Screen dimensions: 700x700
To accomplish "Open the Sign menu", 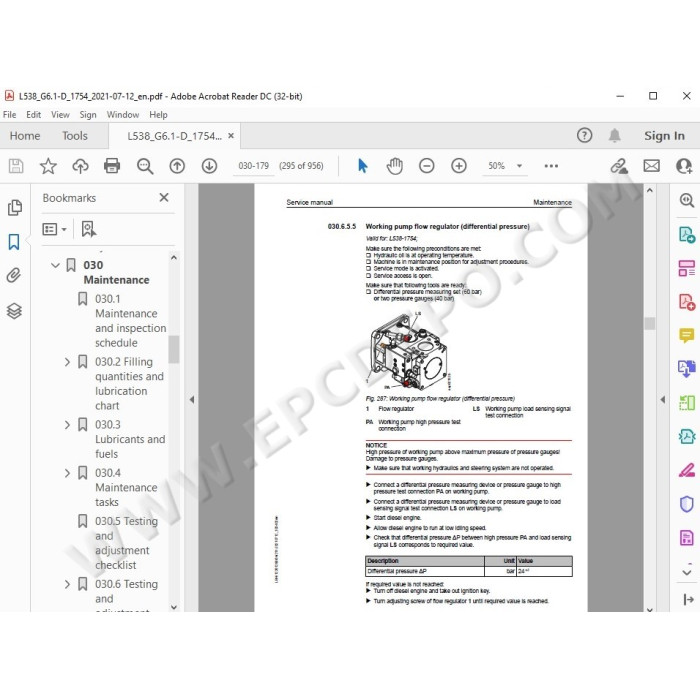I will point(88,115).
